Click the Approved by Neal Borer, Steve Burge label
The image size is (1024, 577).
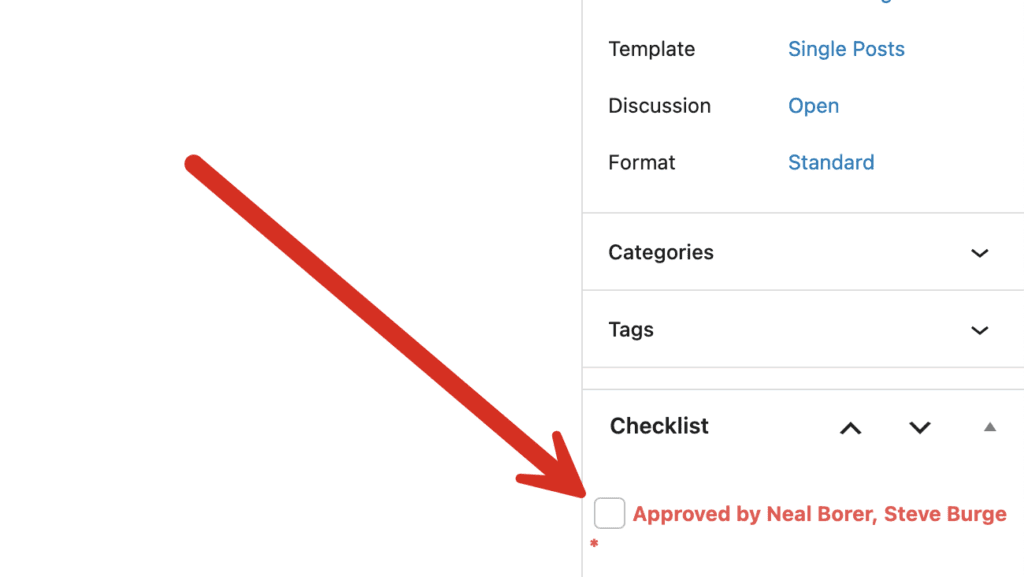coord(819,514)
